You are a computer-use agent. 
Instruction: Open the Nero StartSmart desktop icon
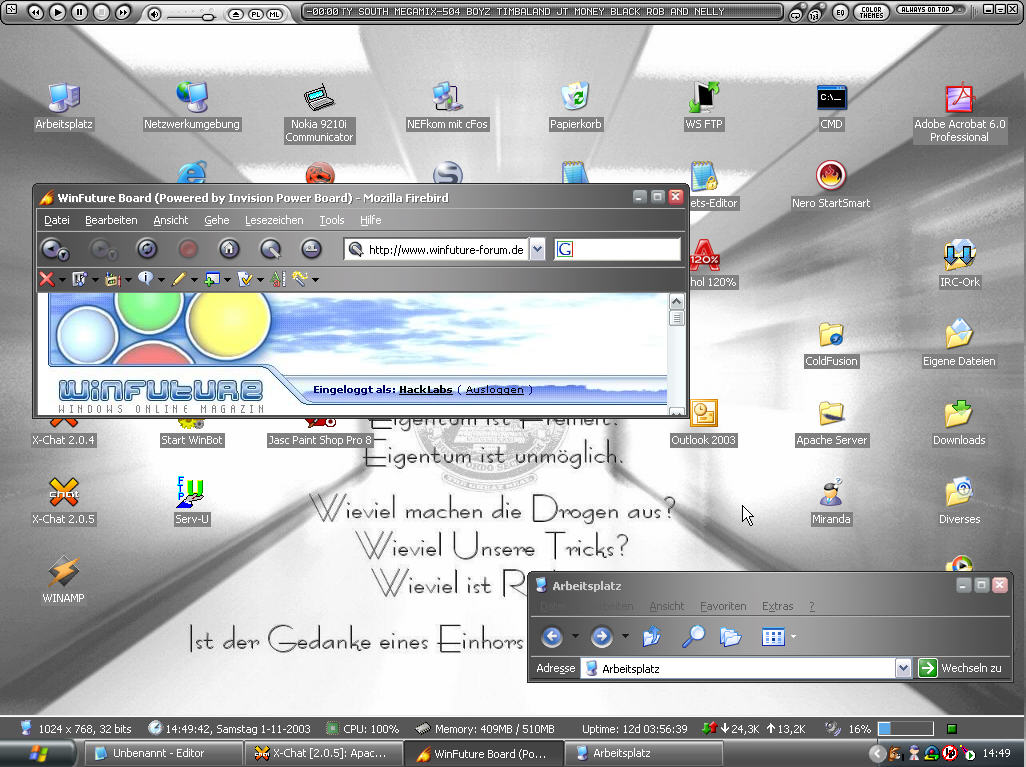tap(830, 177)
